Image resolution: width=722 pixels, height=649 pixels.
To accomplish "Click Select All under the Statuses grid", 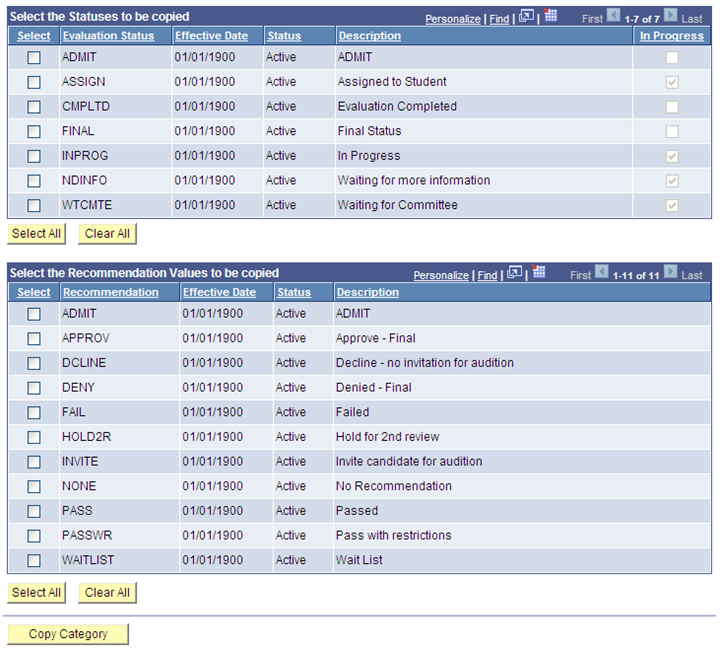I will [36, 234].
